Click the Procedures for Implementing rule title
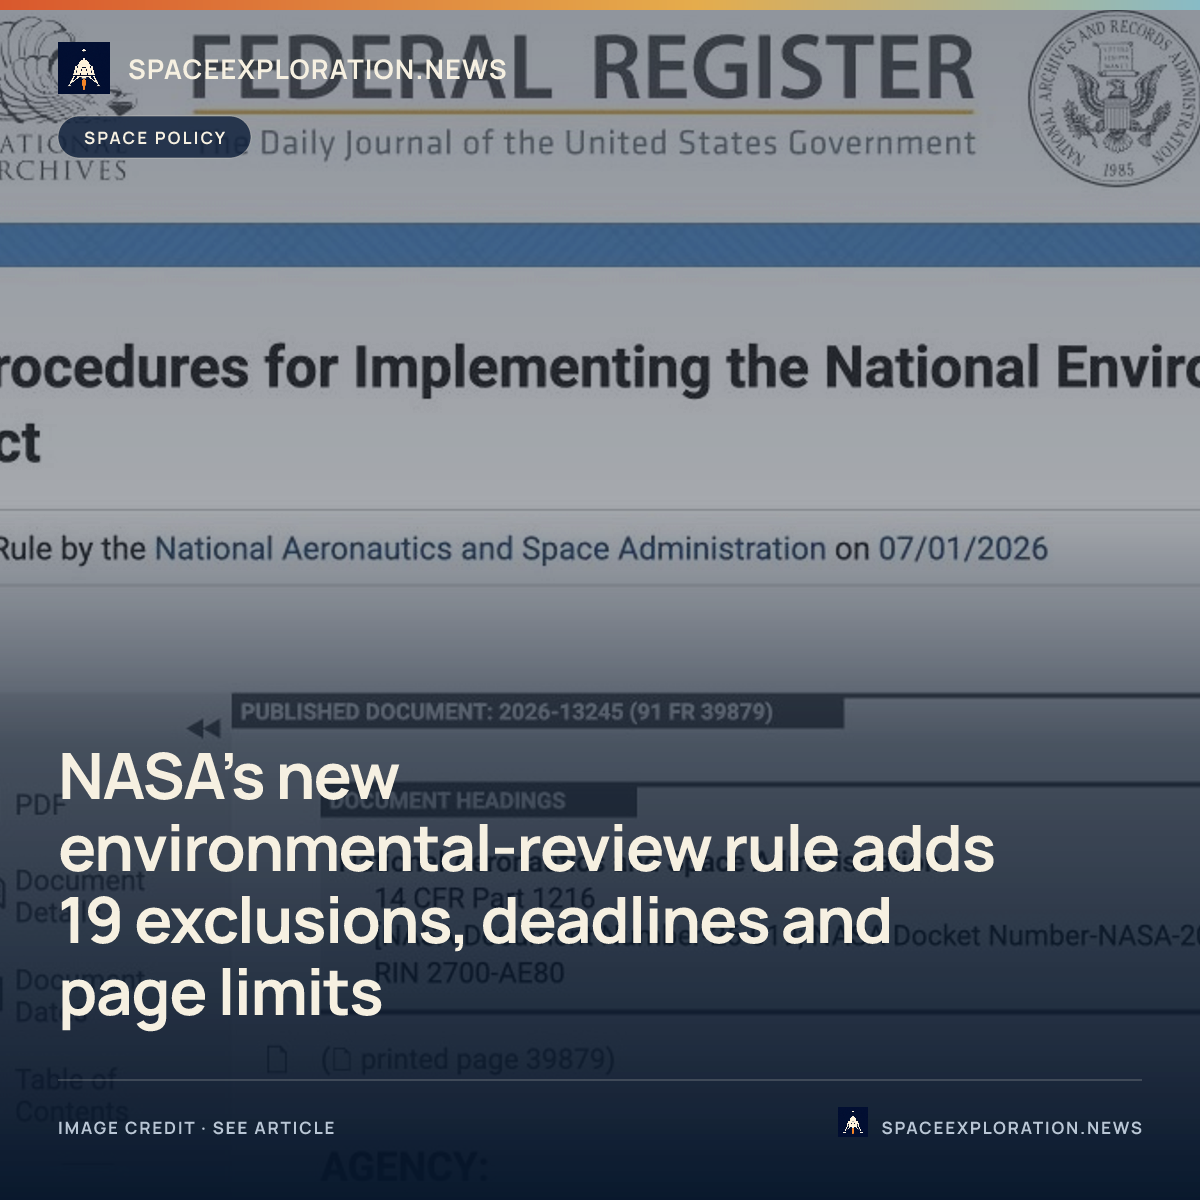This screenshot has width=1200, height=1200. point(600,404)
